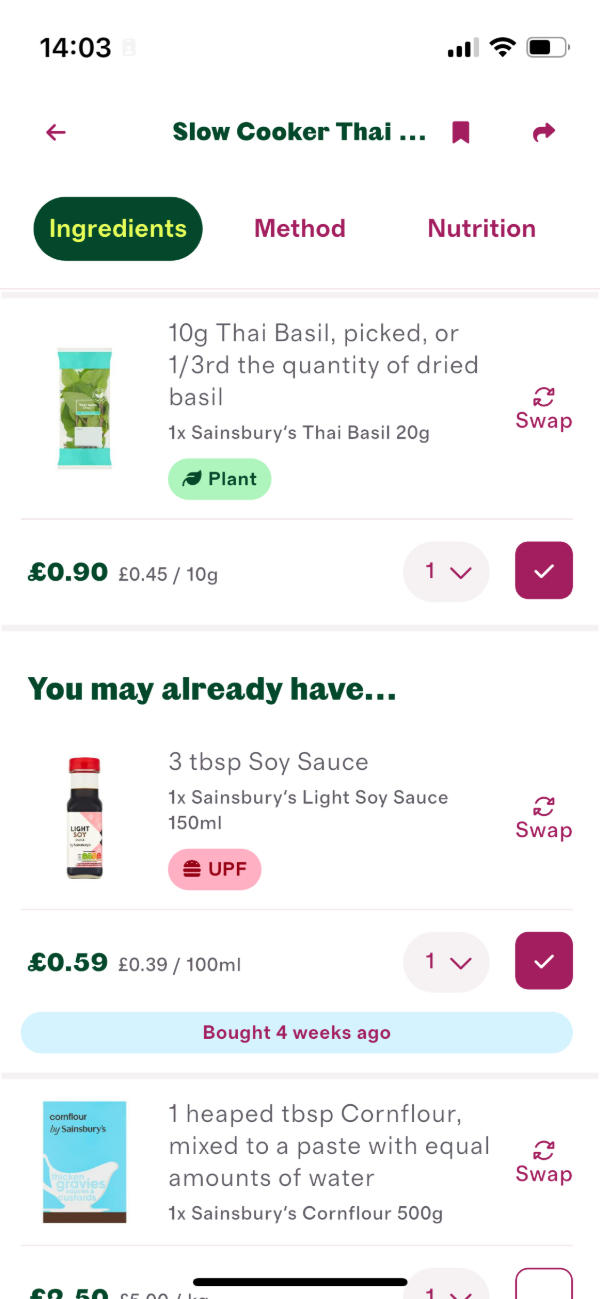Untick the checkmark for Thai Basil
Viewport: 600px width, 1299px height.
544,571
